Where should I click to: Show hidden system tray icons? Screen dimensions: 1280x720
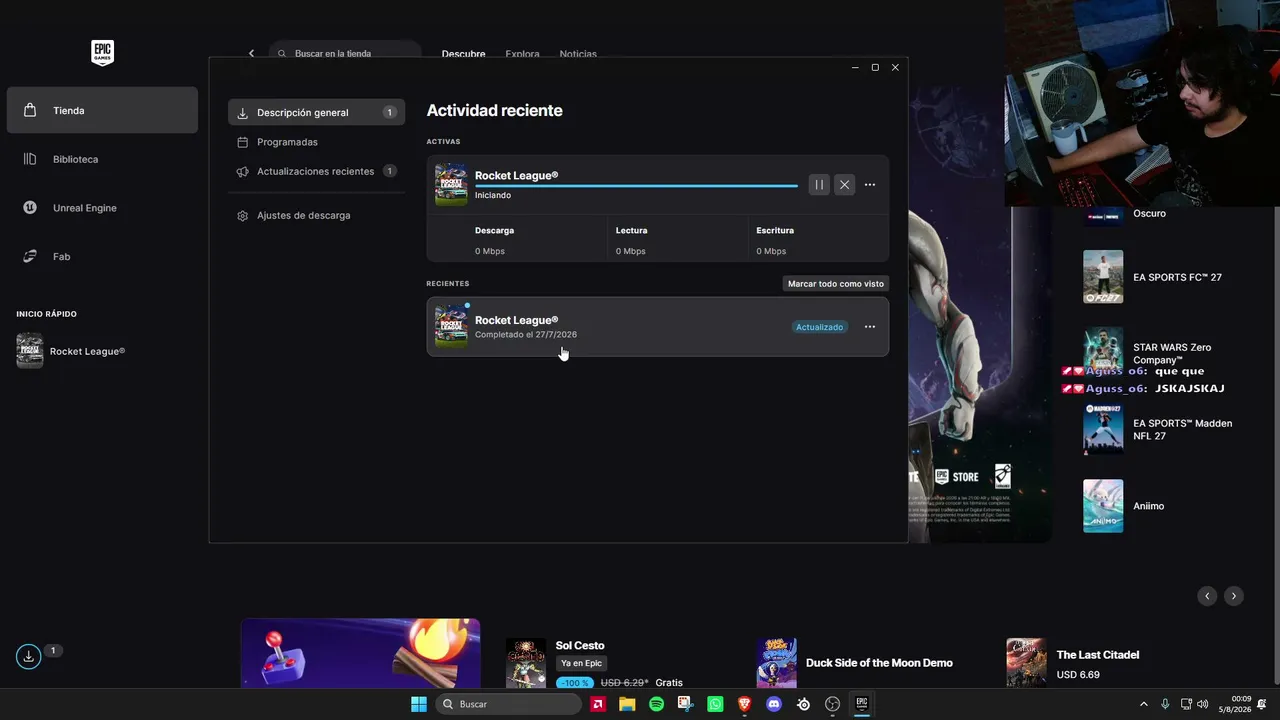1144,704
